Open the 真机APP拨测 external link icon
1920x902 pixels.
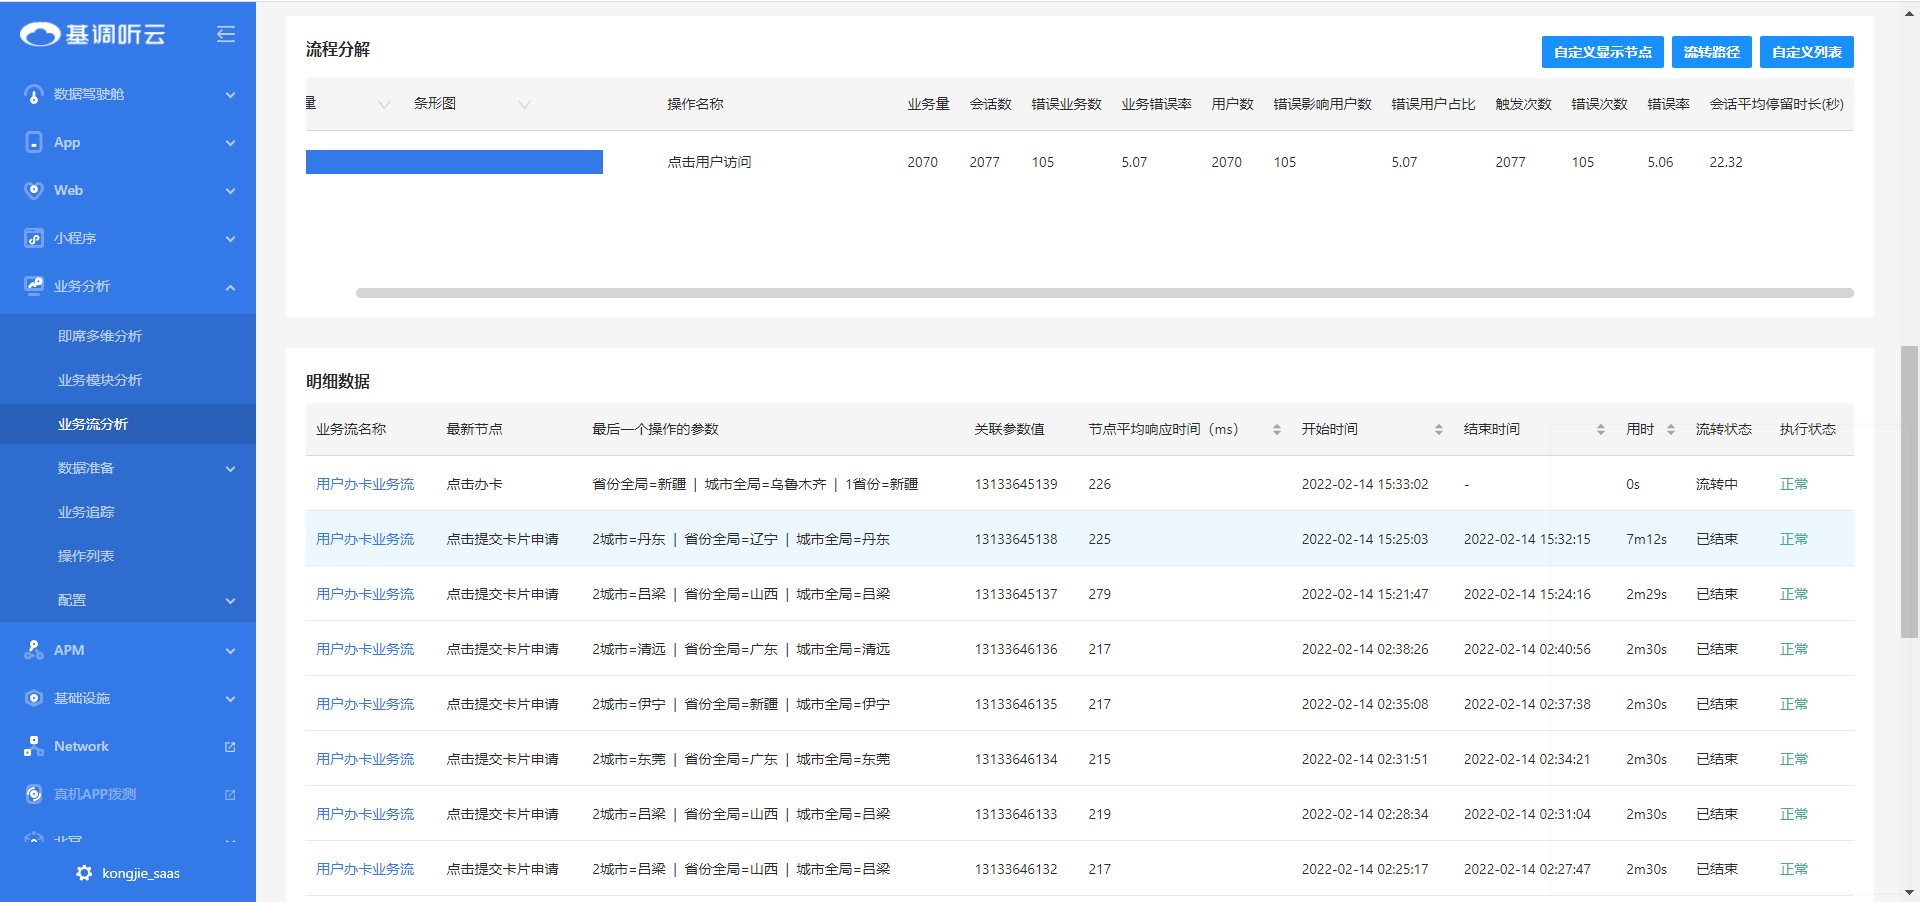click(230, 795)
